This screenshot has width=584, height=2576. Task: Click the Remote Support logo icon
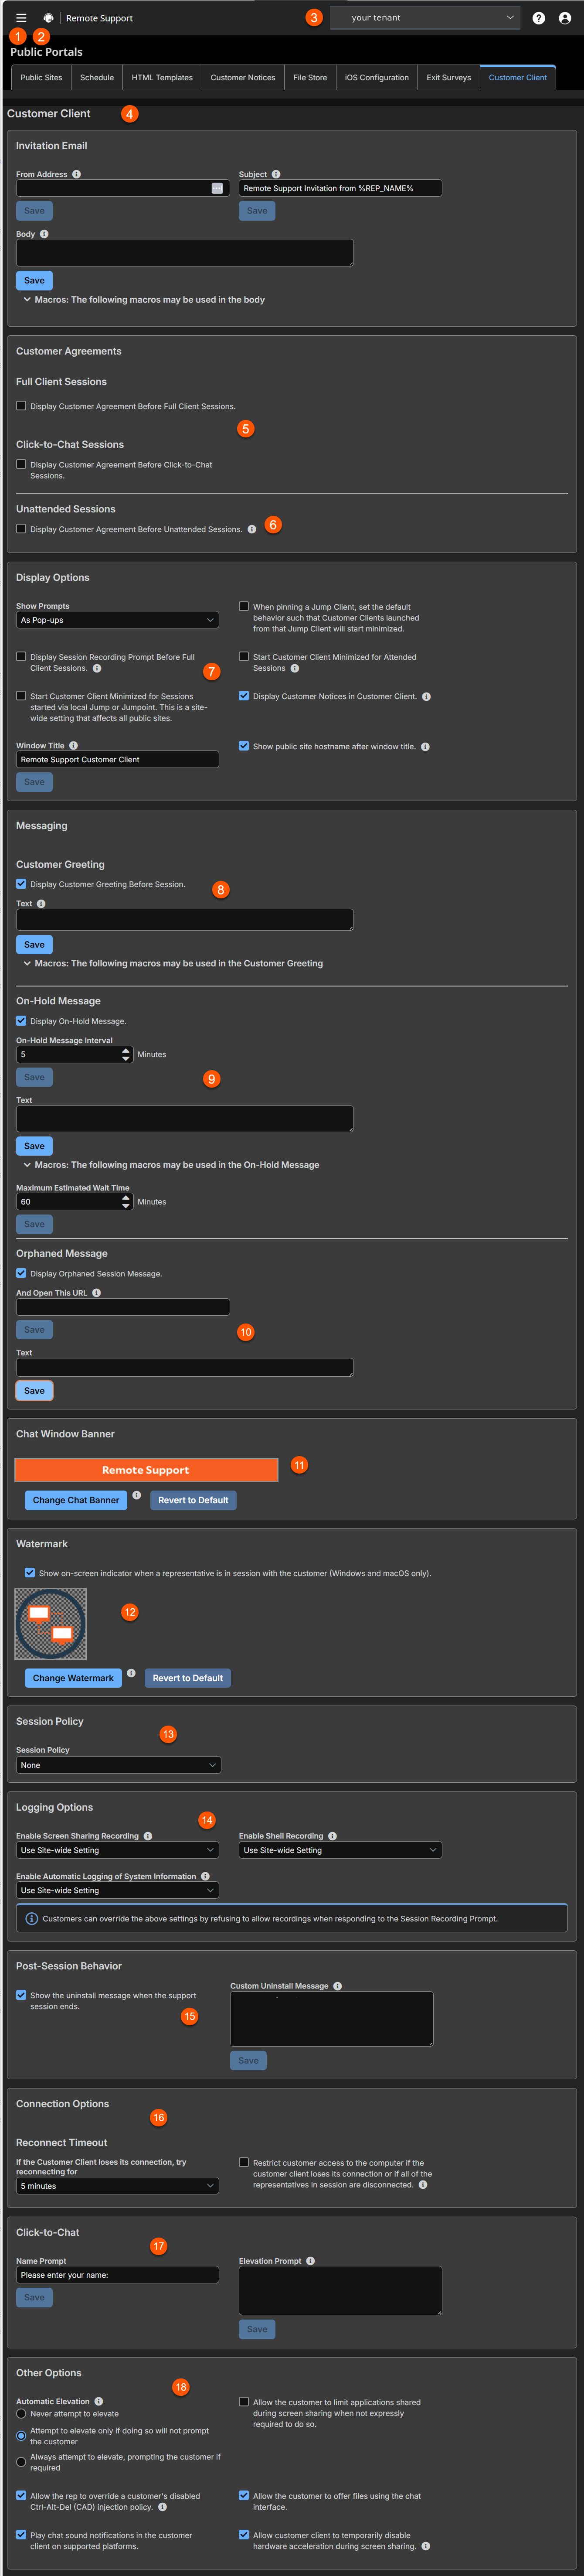point(48,18)
